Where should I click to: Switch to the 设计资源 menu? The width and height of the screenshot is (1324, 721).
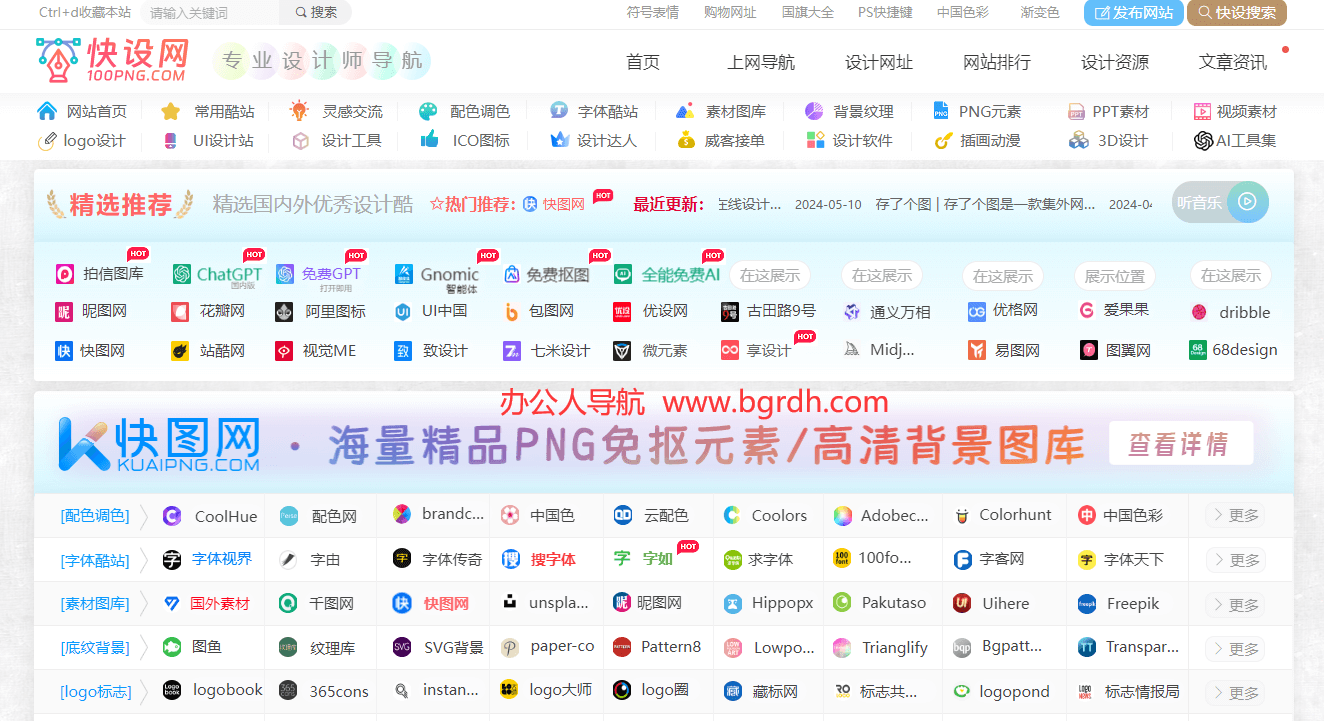[x=1115, y=61]
